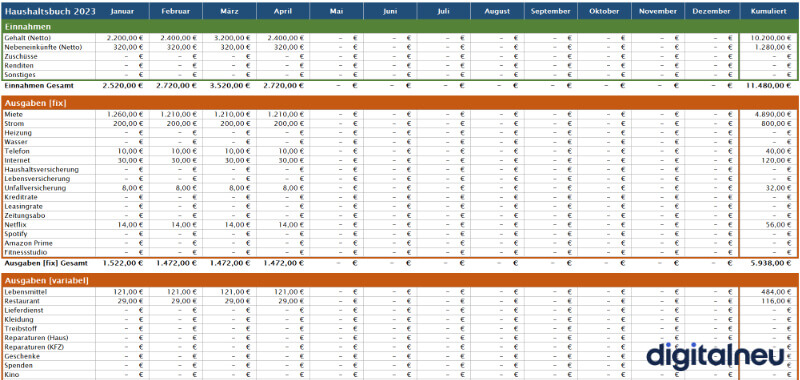Select the Februar column header
The image size is (800, 380).
176,11
